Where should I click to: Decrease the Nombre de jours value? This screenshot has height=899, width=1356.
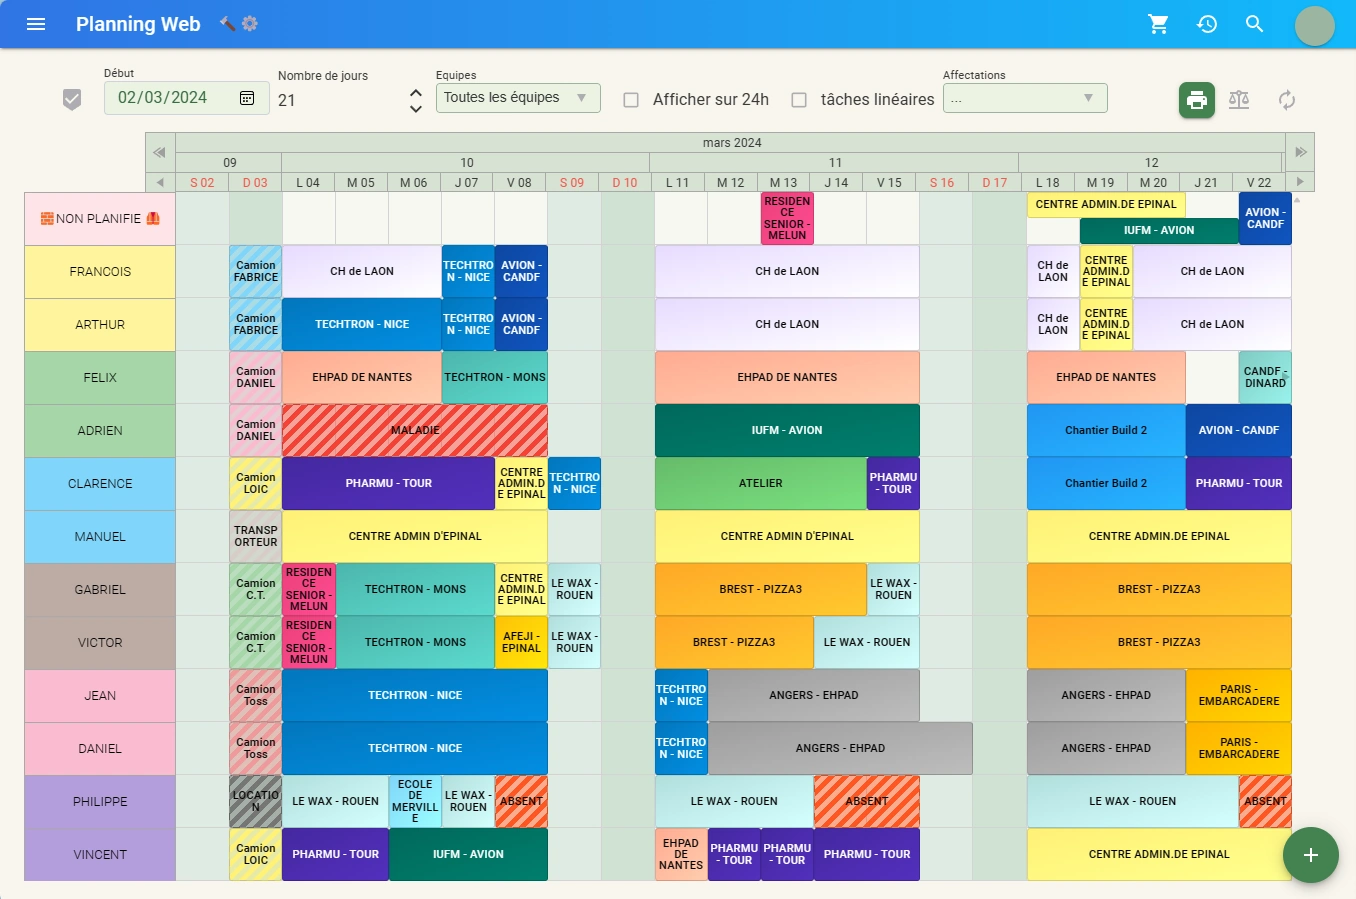(416, 108)
